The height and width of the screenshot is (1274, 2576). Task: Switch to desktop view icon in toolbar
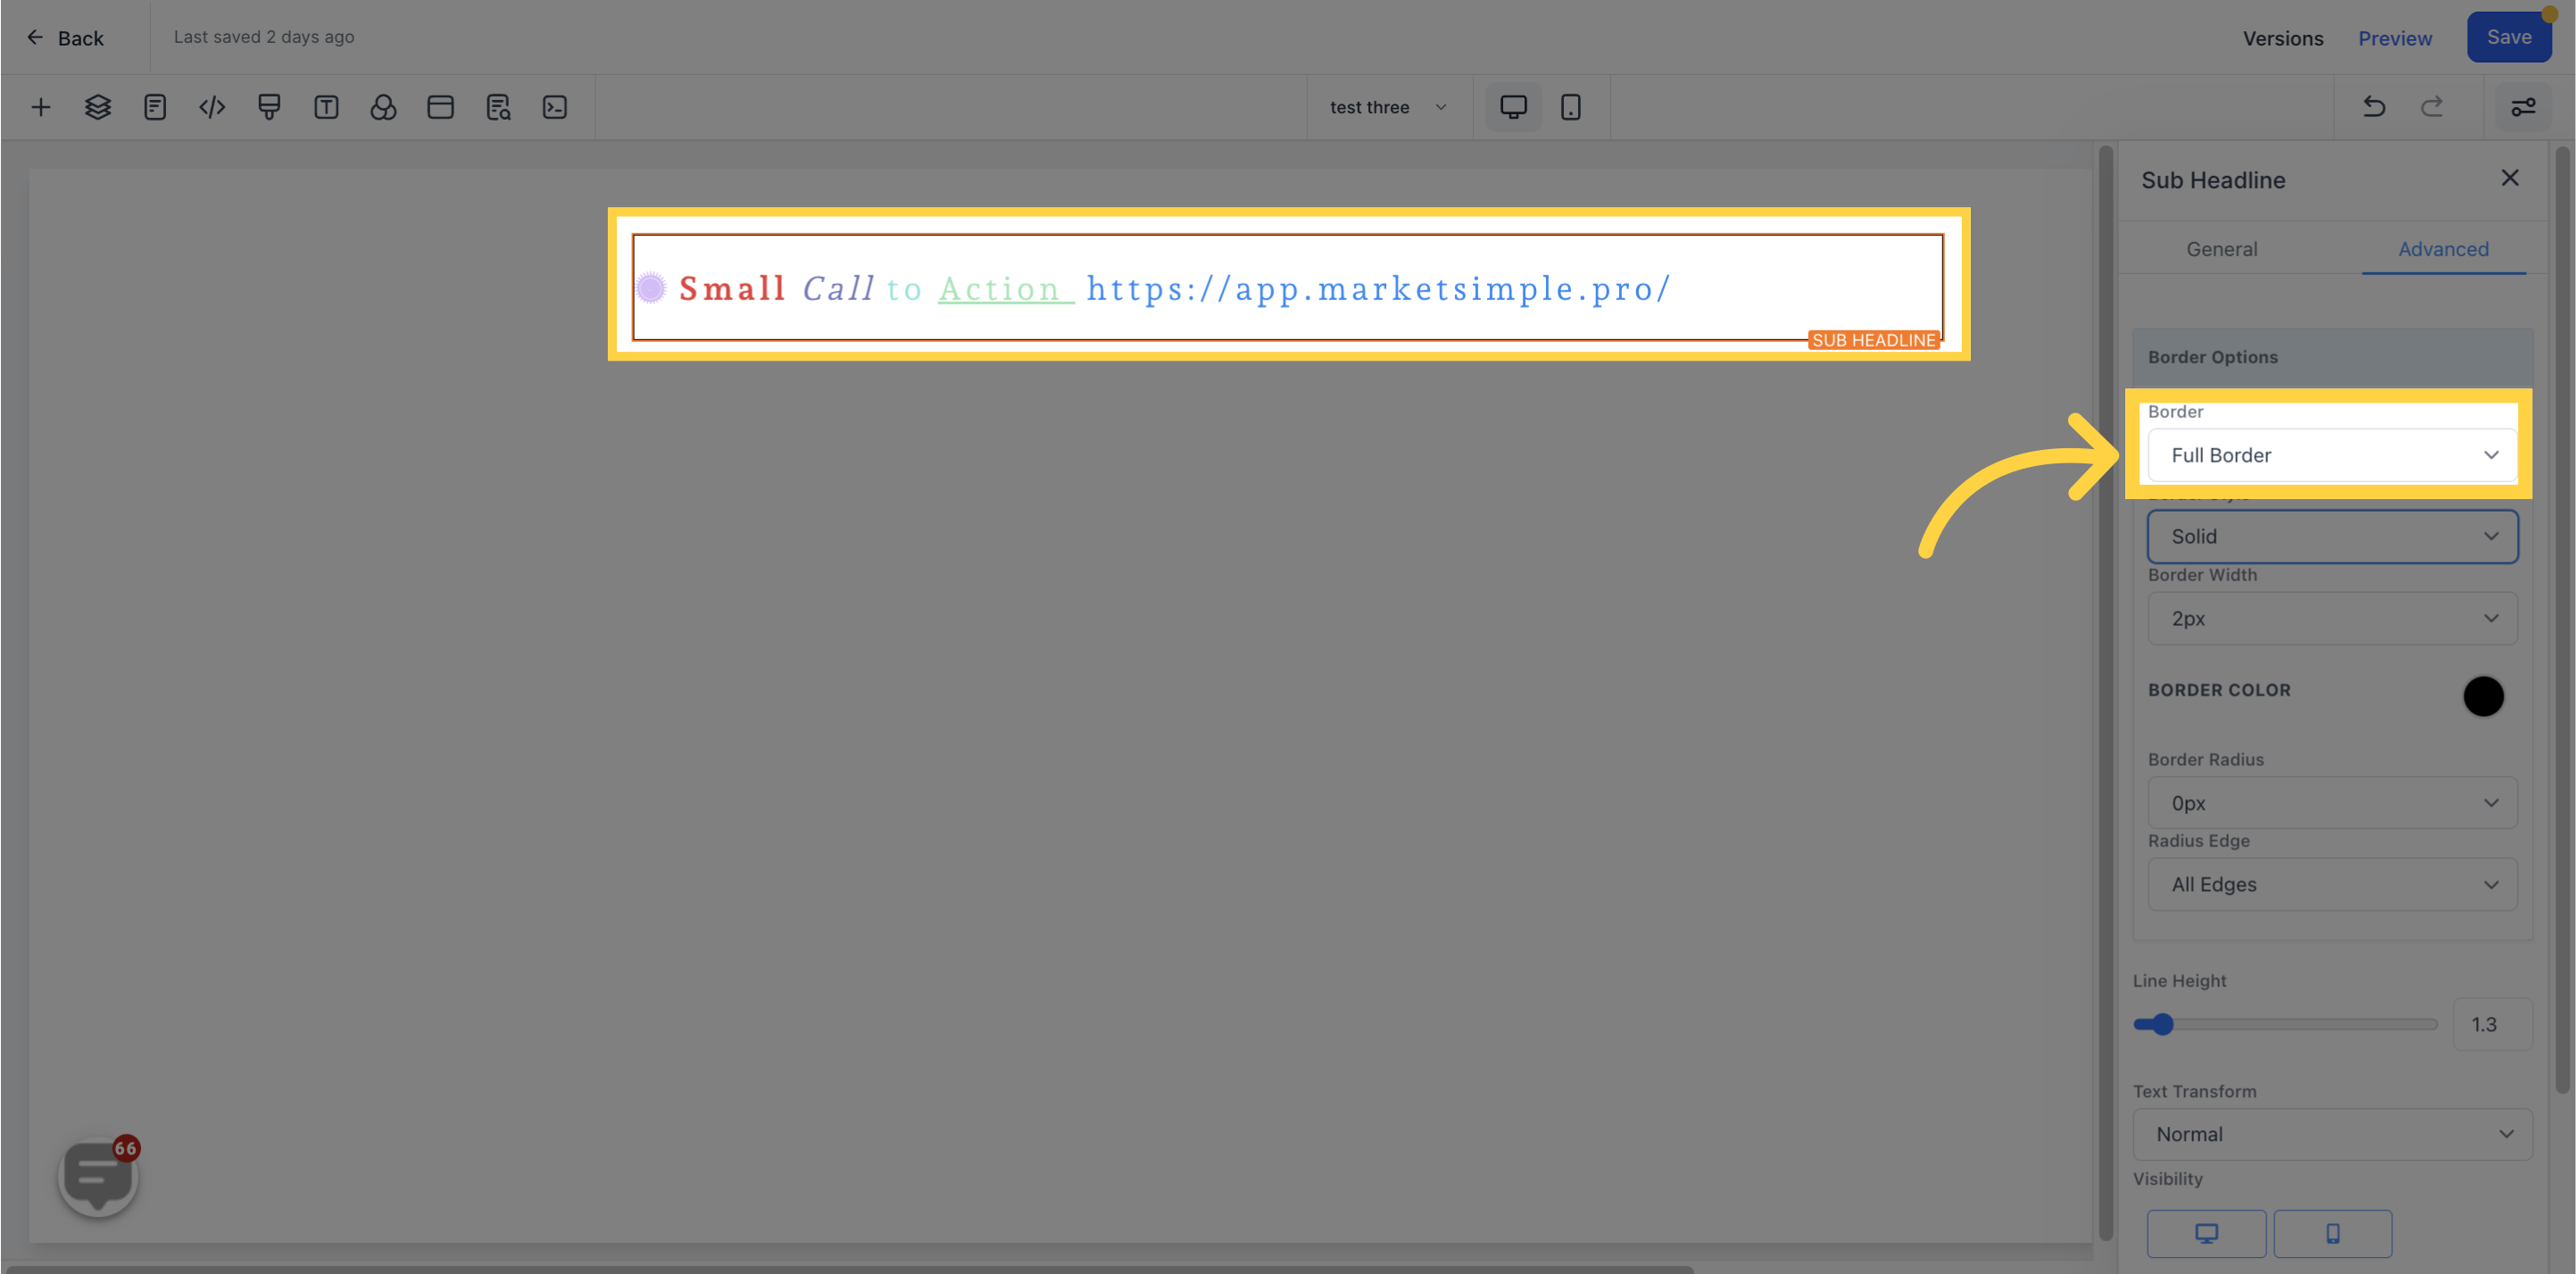[1513, 107]
